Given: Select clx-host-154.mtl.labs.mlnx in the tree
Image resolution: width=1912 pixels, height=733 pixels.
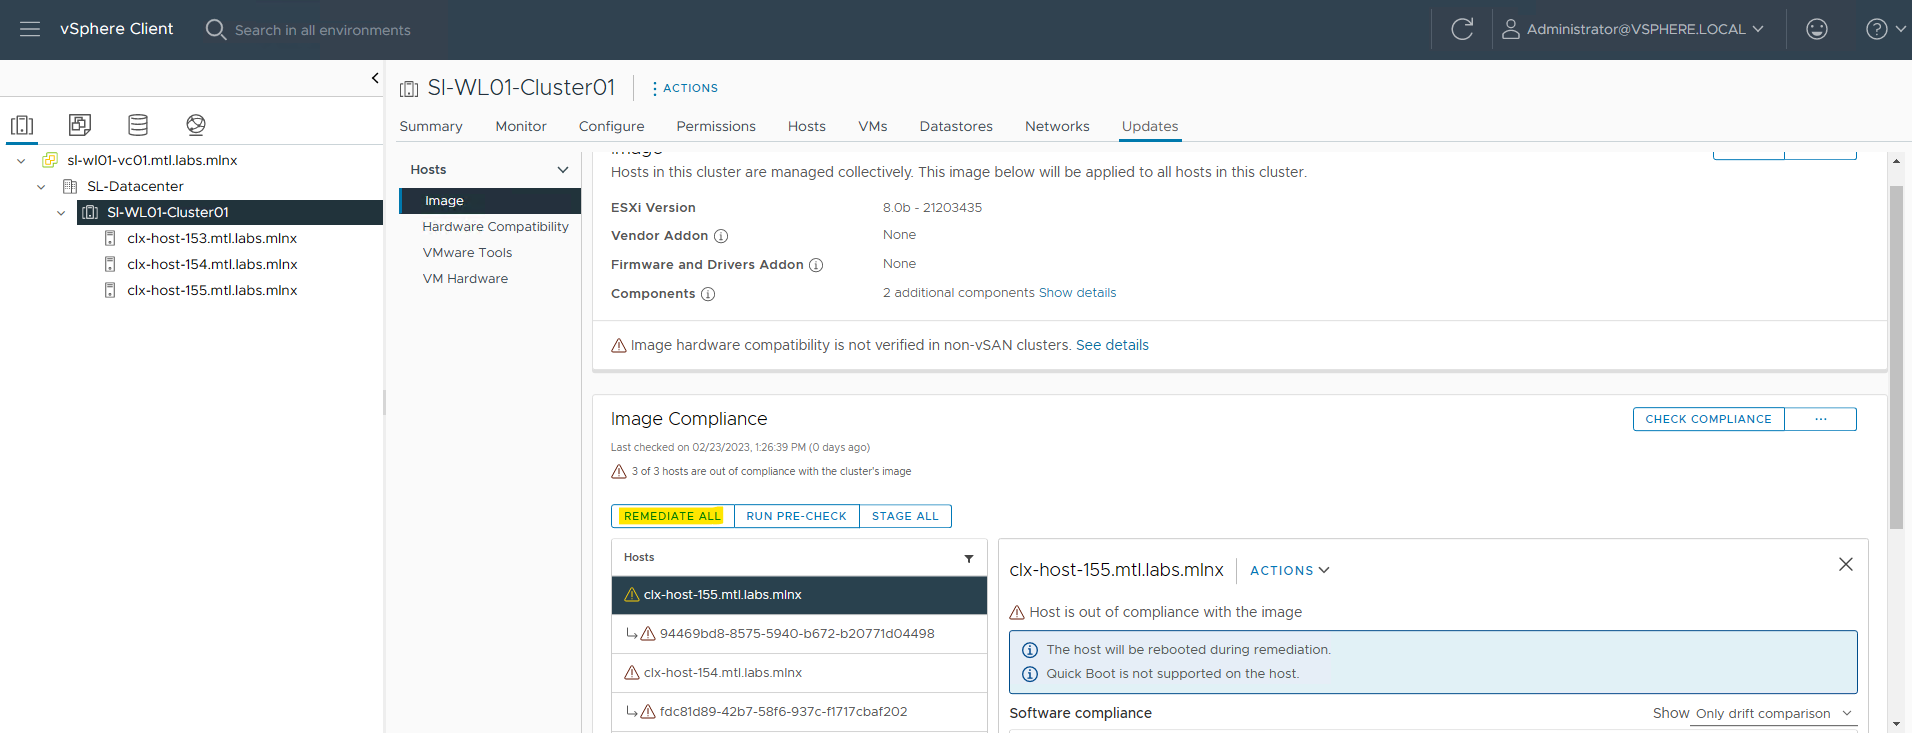Looking at the screenshot, I should (x=212, y=264).
